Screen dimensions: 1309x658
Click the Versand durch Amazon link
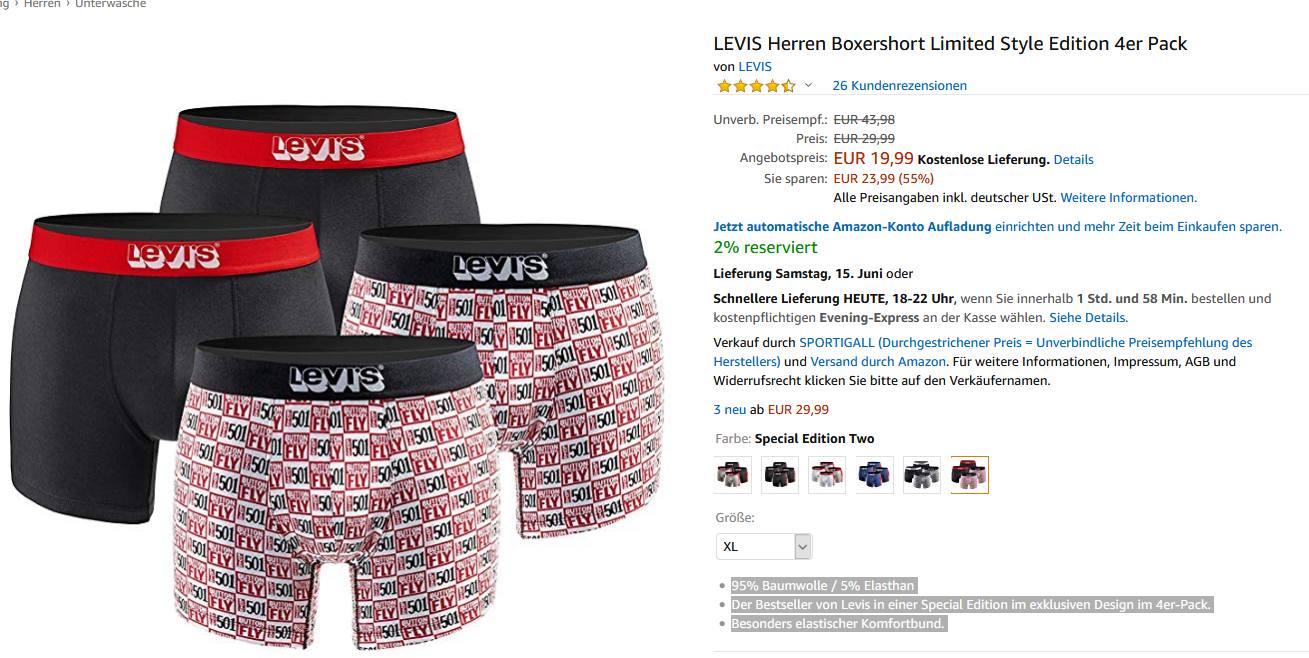pos(878,362)
